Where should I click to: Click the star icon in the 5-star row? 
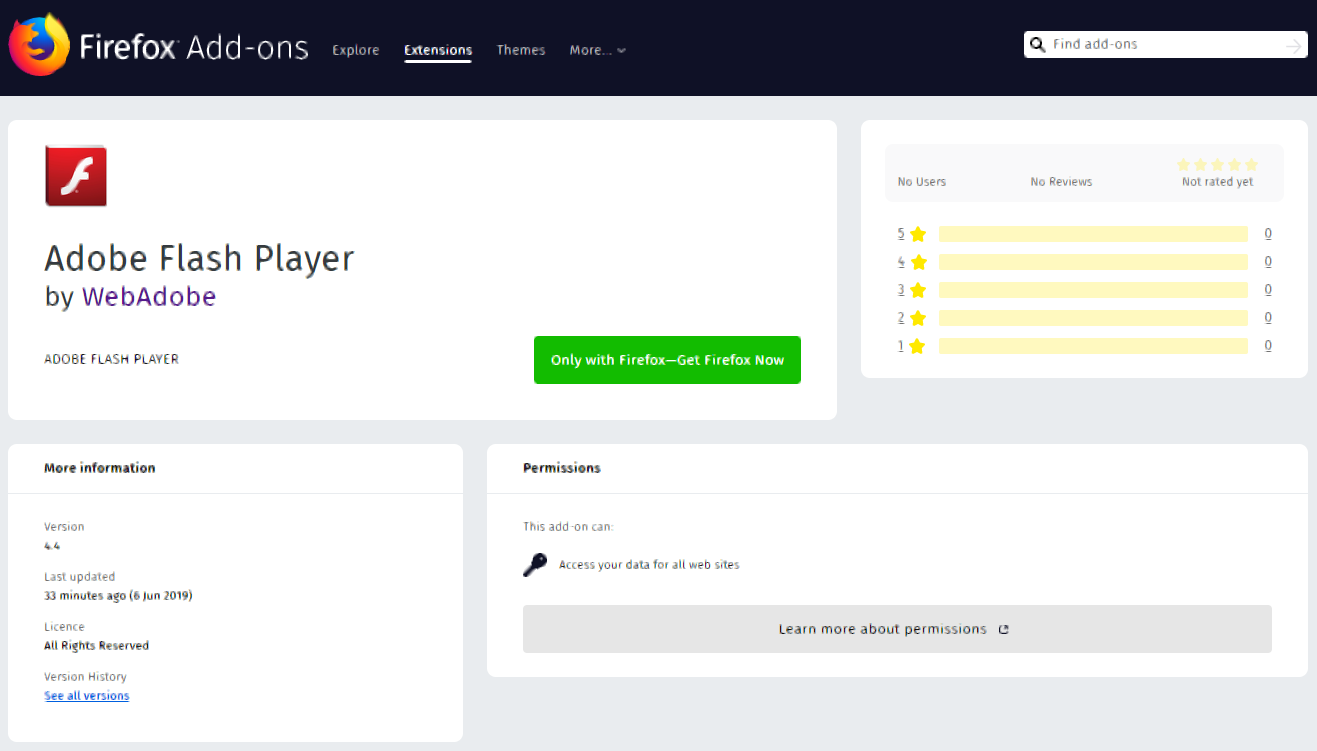tap(918, 234)
